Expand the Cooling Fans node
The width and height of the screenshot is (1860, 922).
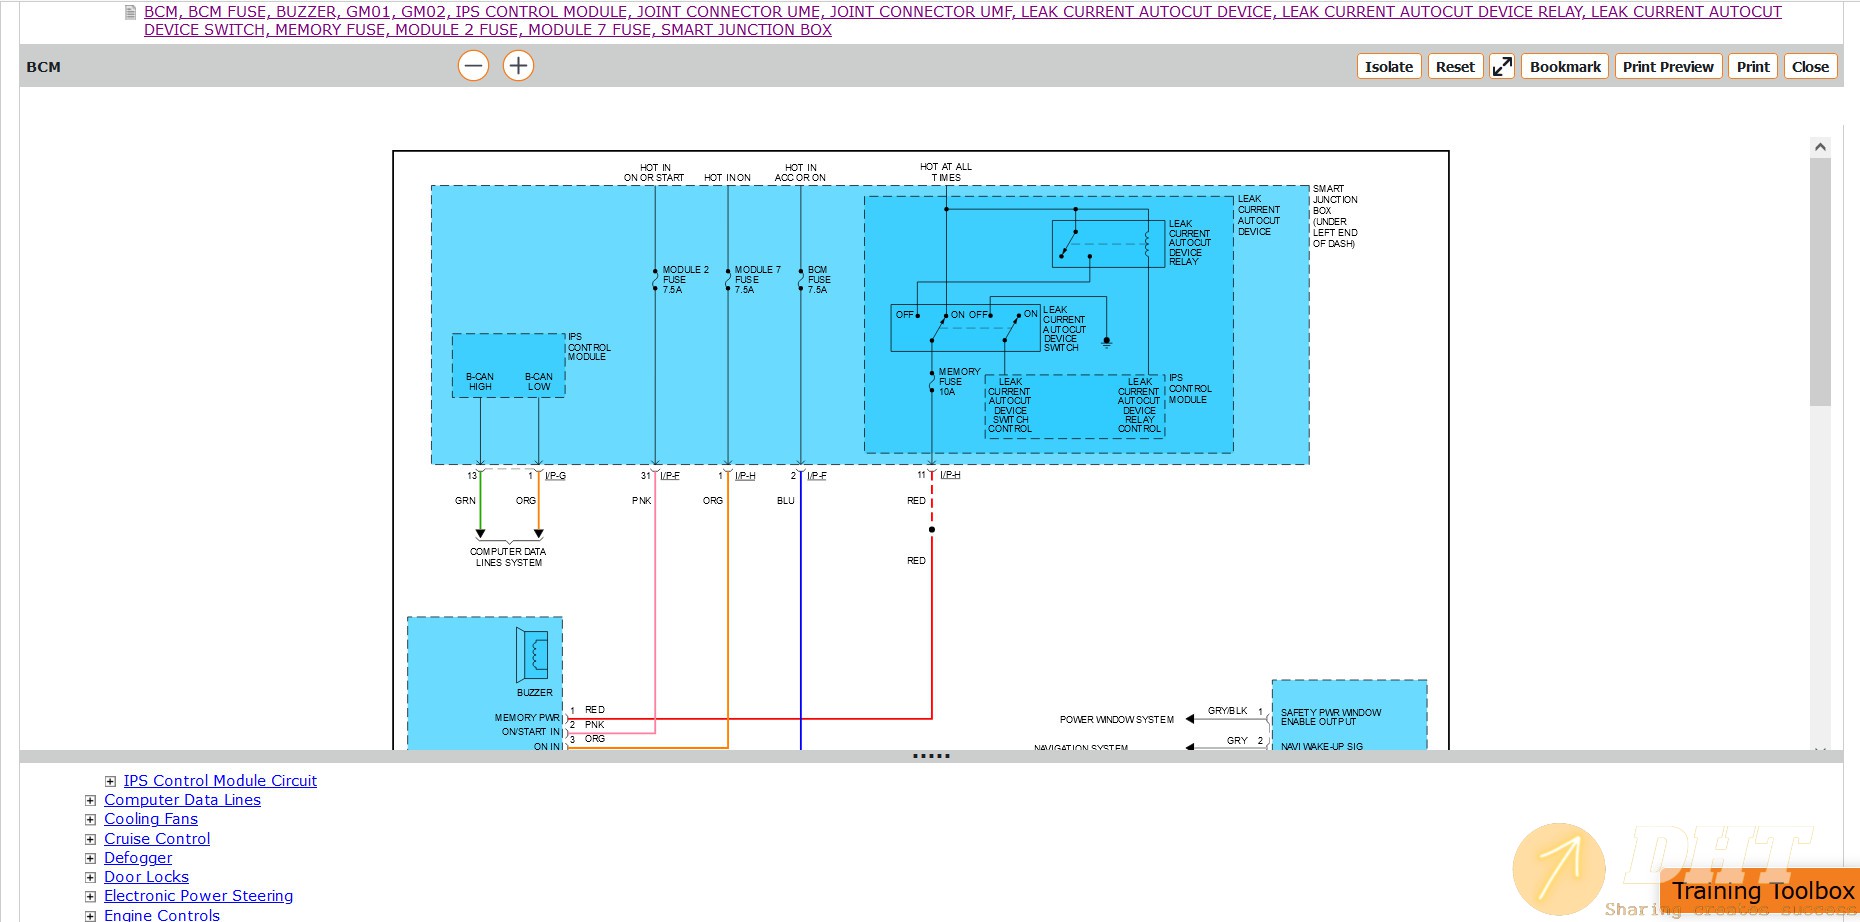coord(91,819)
